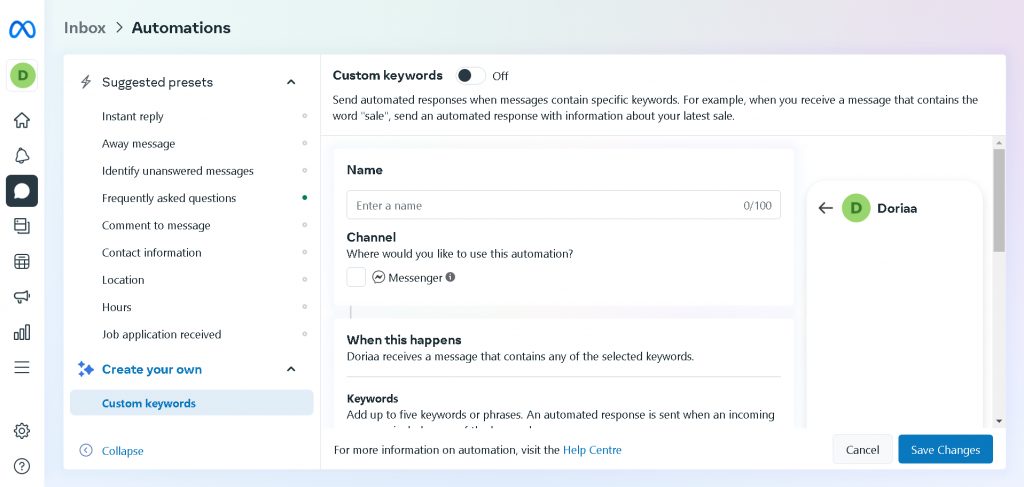The height and width of the screenshot is (487, 1024).
Task: Select Frequently asked questions preset
Action: point(169,198)
